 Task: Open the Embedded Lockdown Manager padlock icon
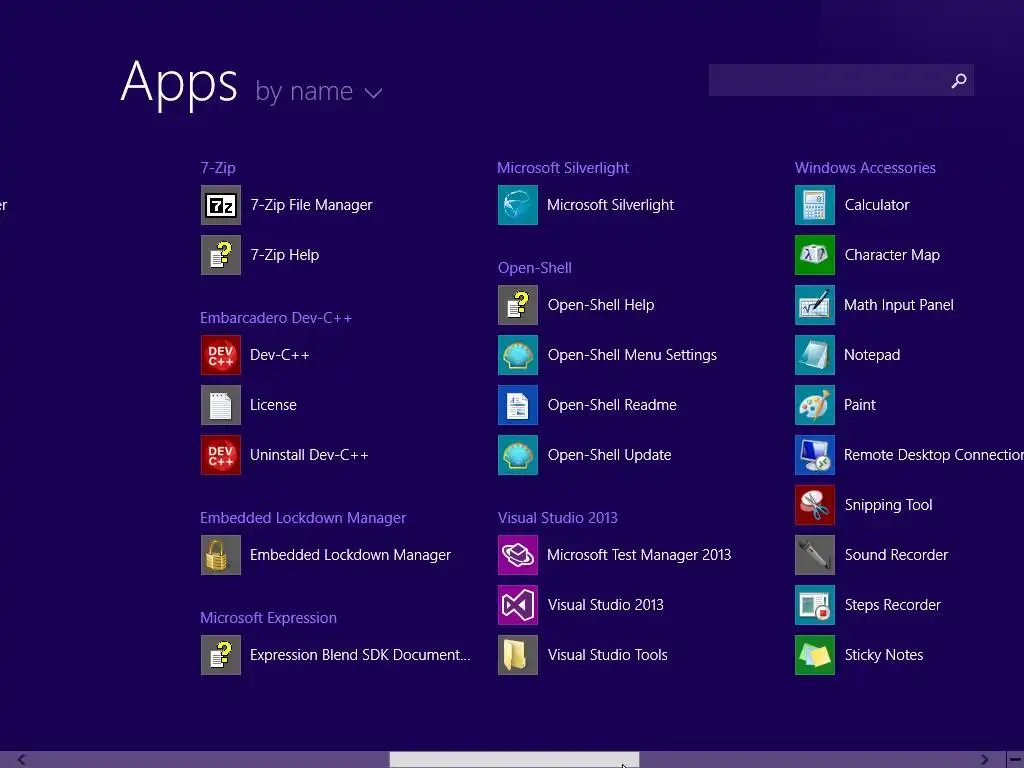[x=221, y=554]
